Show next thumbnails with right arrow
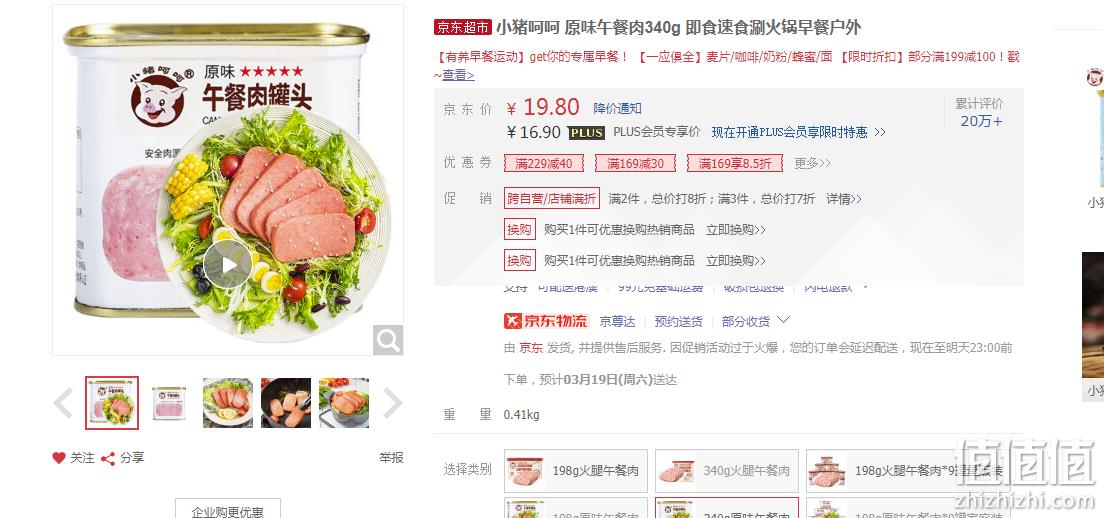This screenshot has height=518, width=1104. click(392, 403)
